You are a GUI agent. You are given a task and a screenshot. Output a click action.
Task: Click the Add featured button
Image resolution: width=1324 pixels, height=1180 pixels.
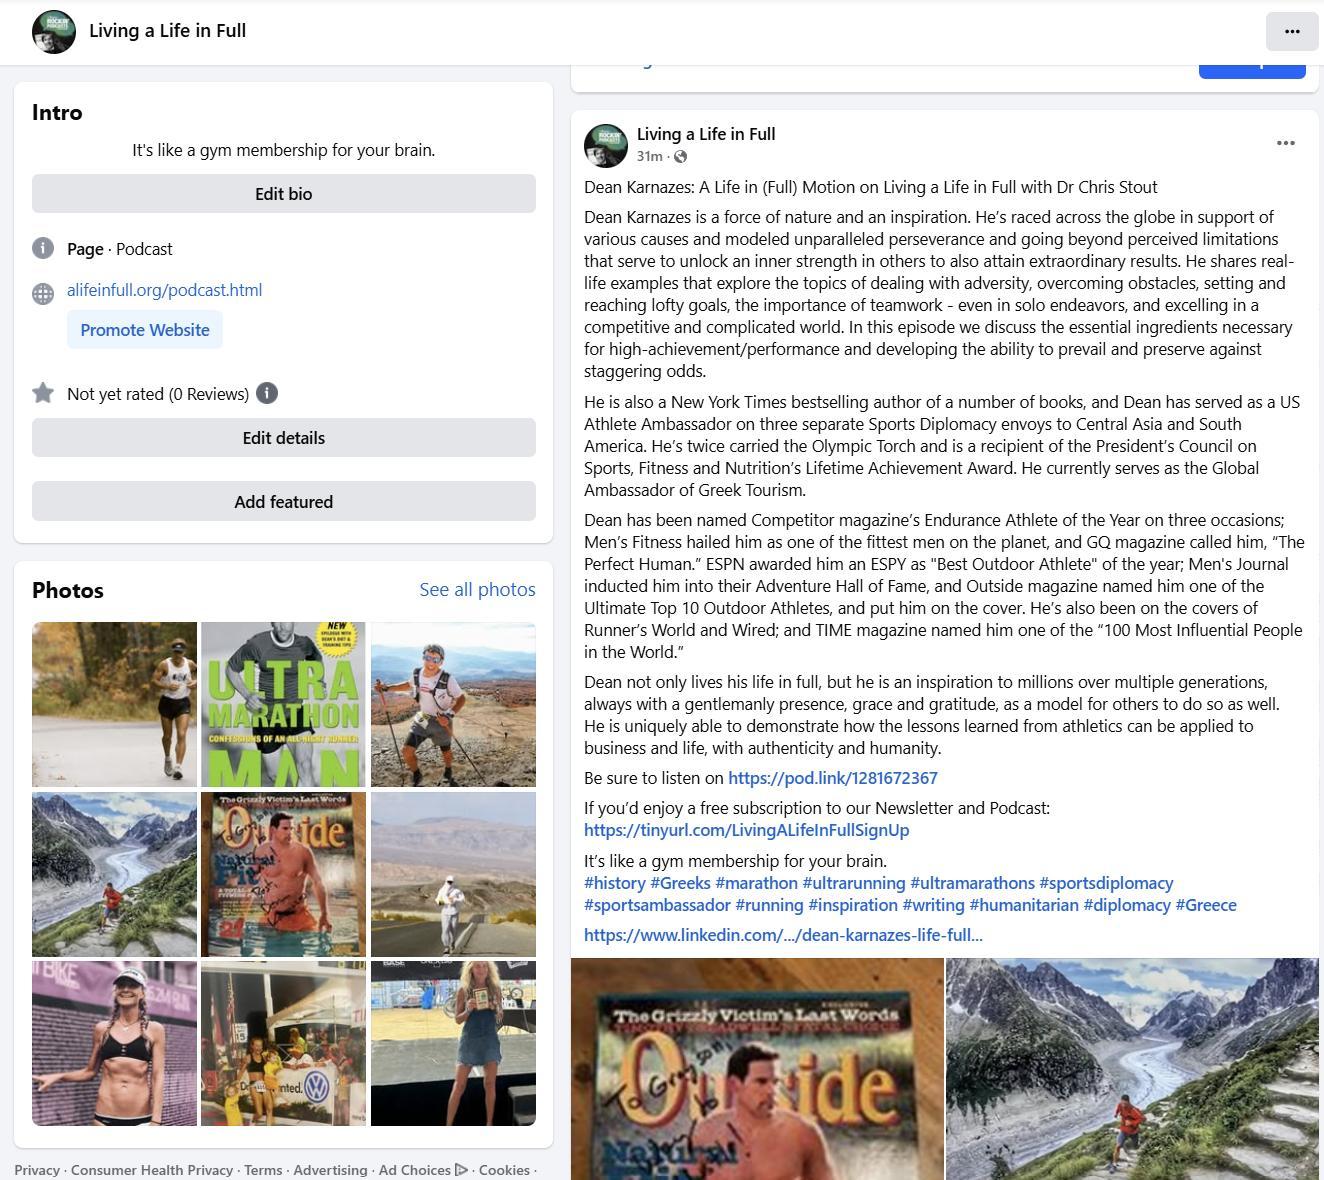(x=284, y=502)
